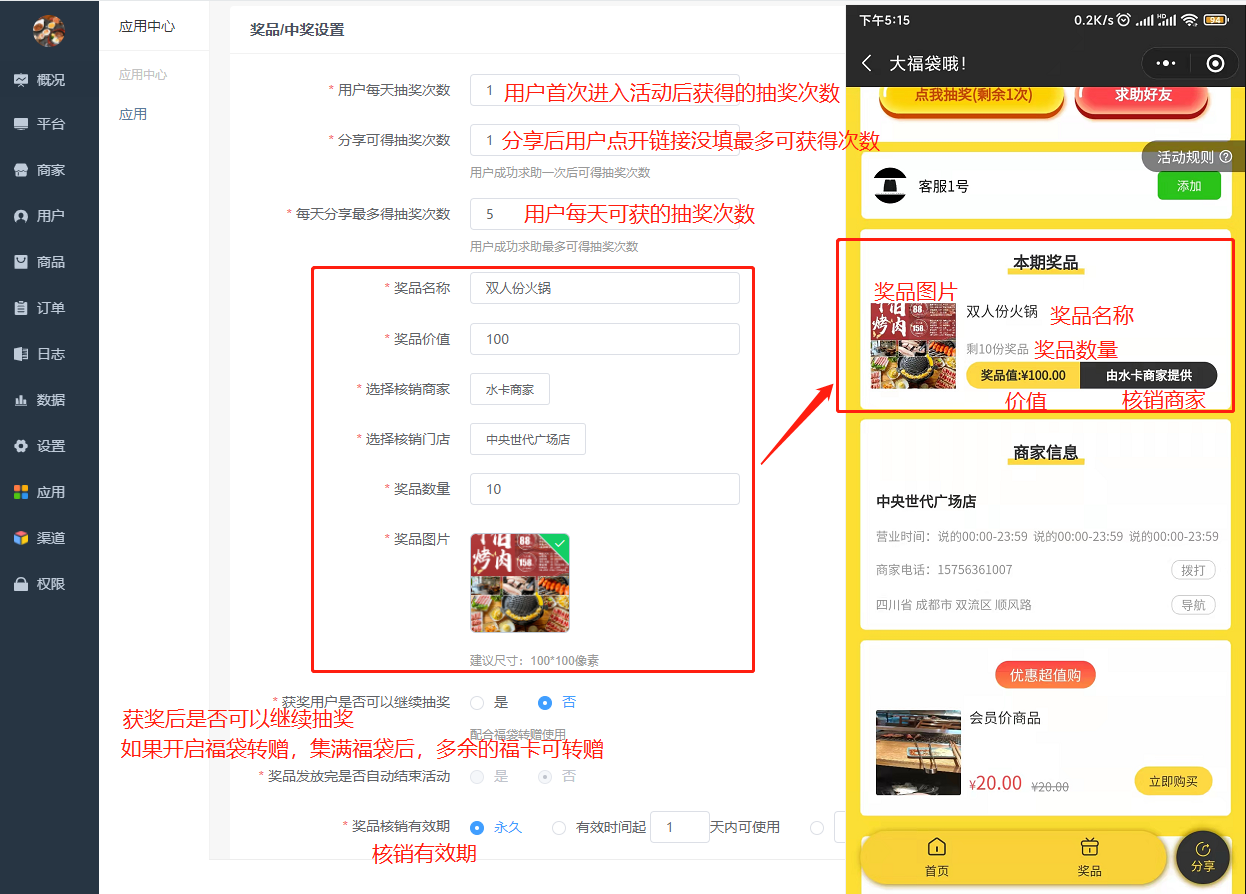
Task: Switch to the 首页 tab in the phone preview
Action: (937, 857)
